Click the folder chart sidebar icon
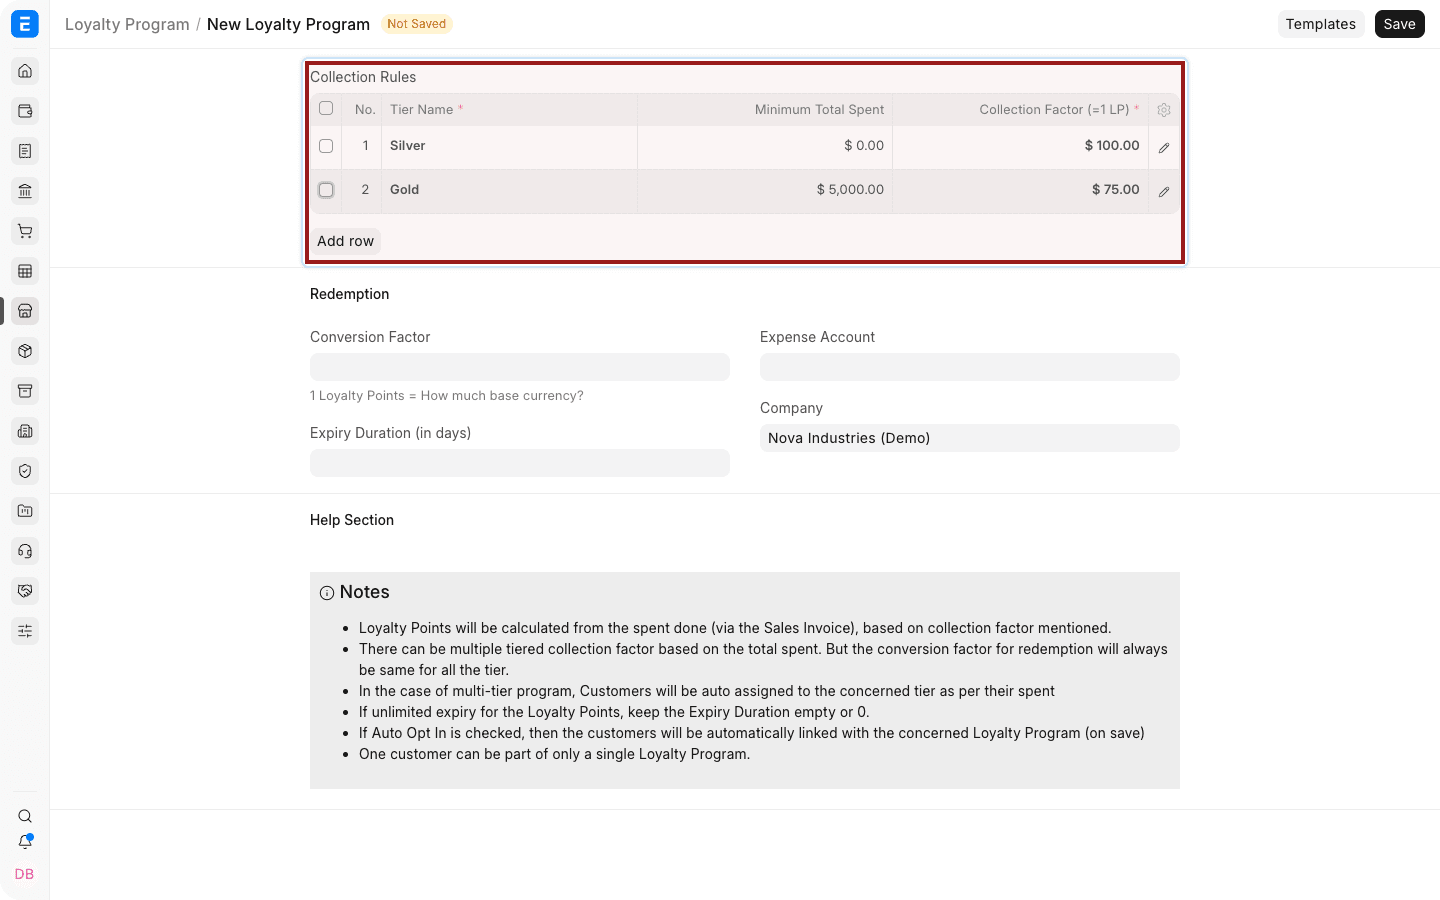The width and height of the screenshot is (1440, 900). point(25,511)
